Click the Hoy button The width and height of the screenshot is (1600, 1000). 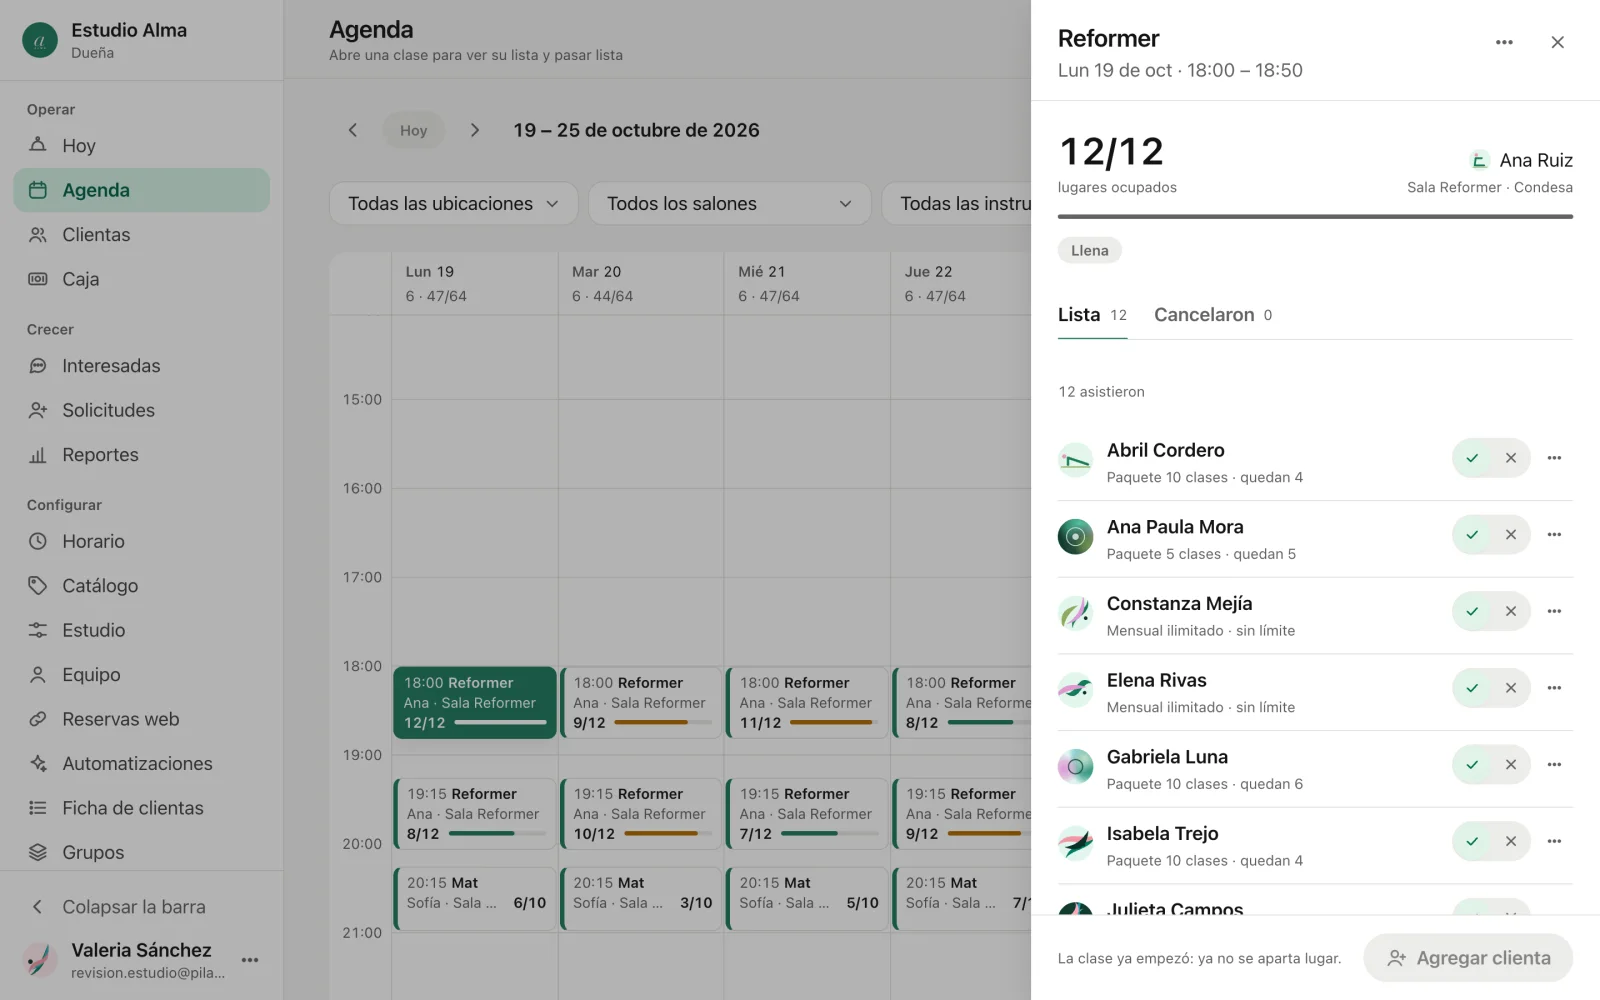point(413,130)
